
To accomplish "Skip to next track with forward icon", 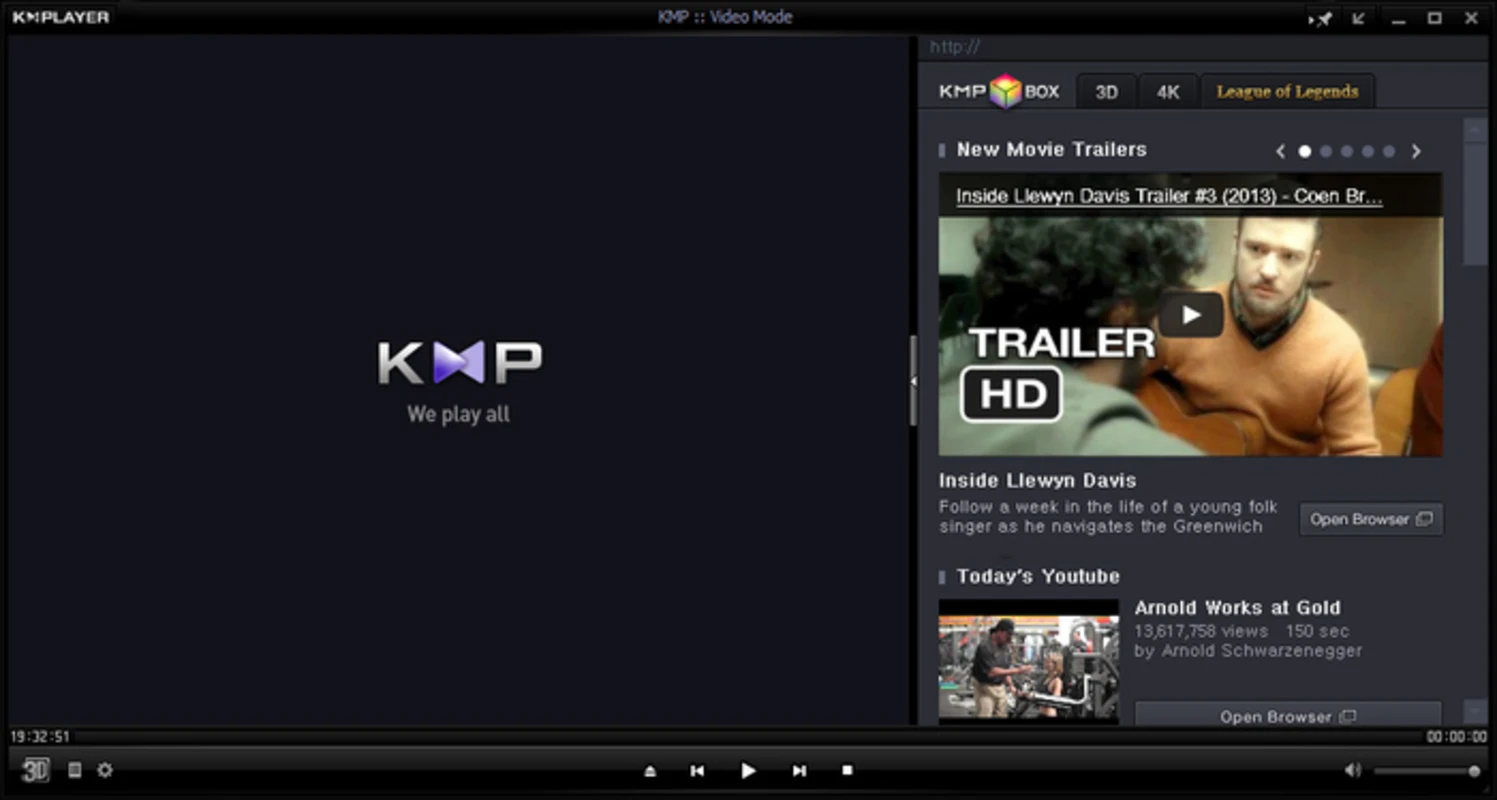I will coord(798,770).
